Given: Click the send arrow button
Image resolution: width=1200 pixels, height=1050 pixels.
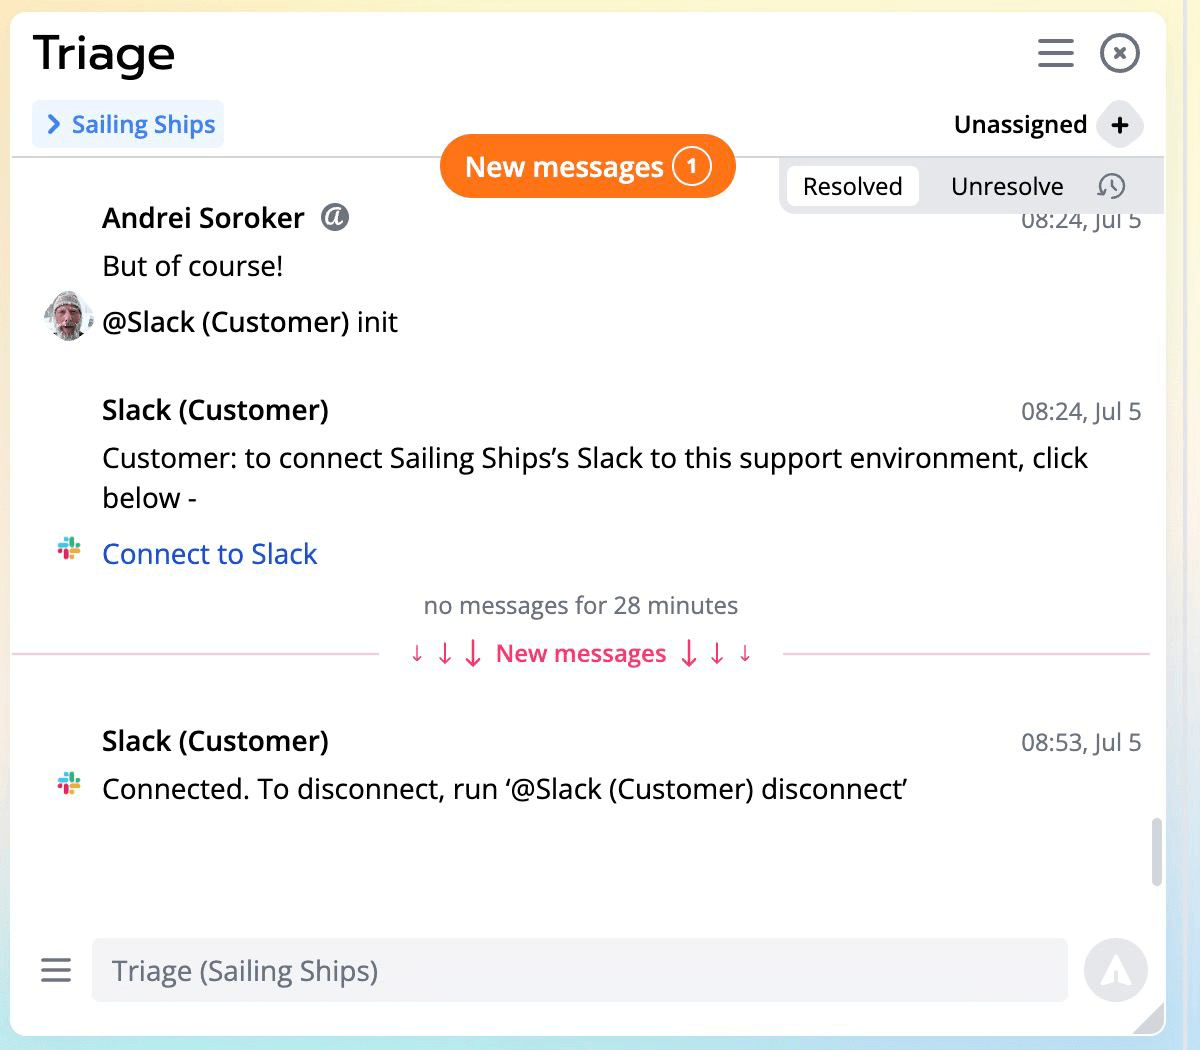Looking at the screenshot, I should tap(1116, 970).
